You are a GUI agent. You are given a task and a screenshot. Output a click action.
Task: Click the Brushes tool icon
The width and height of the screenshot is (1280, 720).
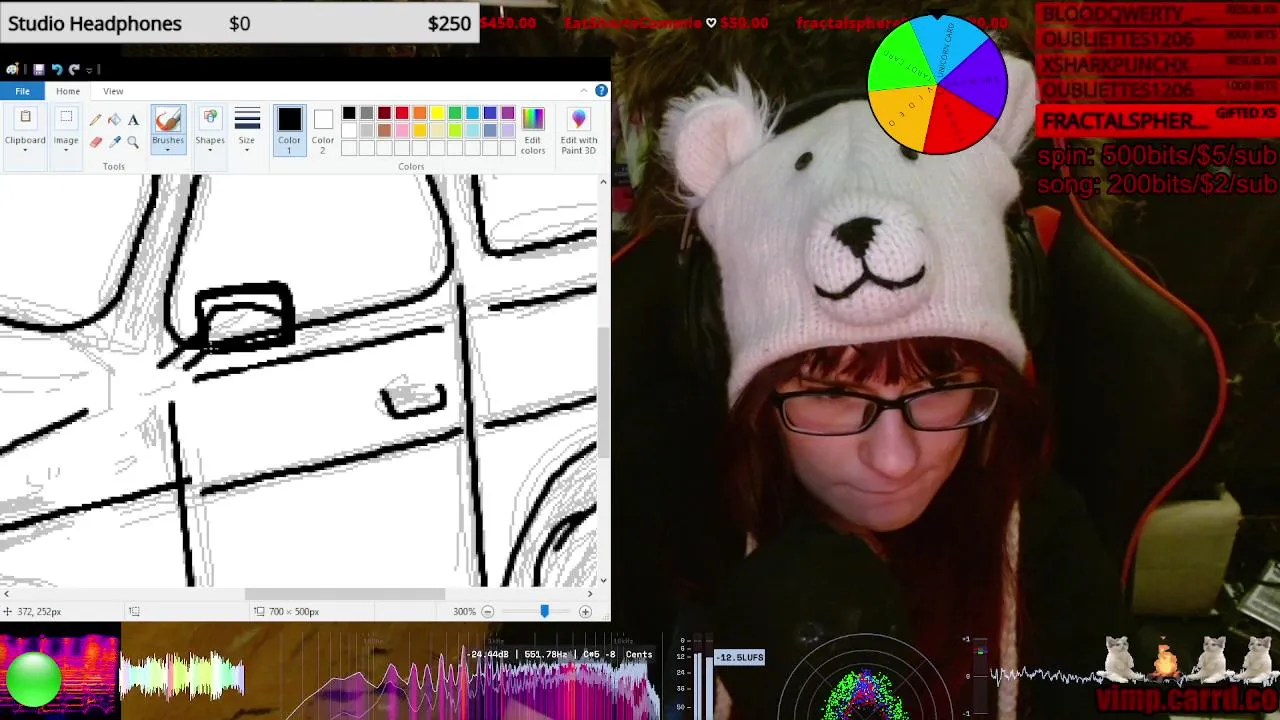click(168, 120)
